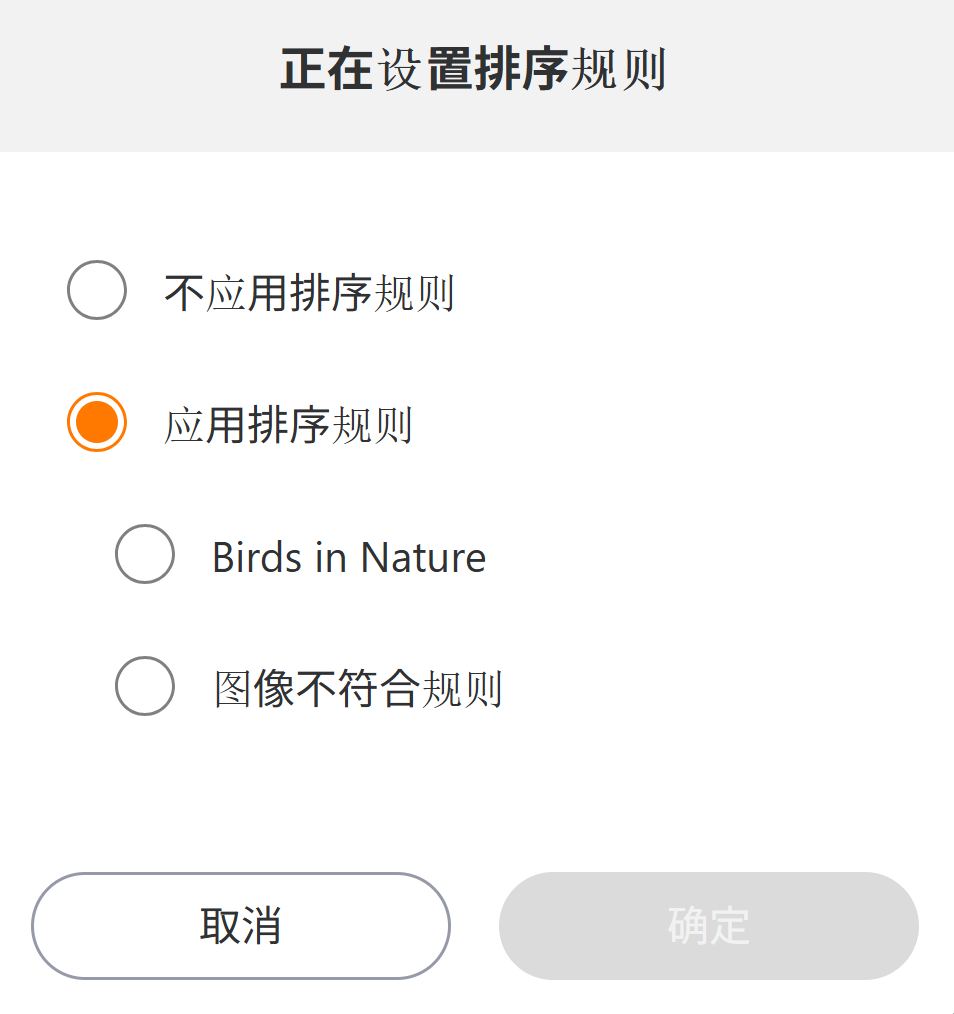
Task: Cancel the sorting rule dialog with 取消
Action: [x=241, y=926]
